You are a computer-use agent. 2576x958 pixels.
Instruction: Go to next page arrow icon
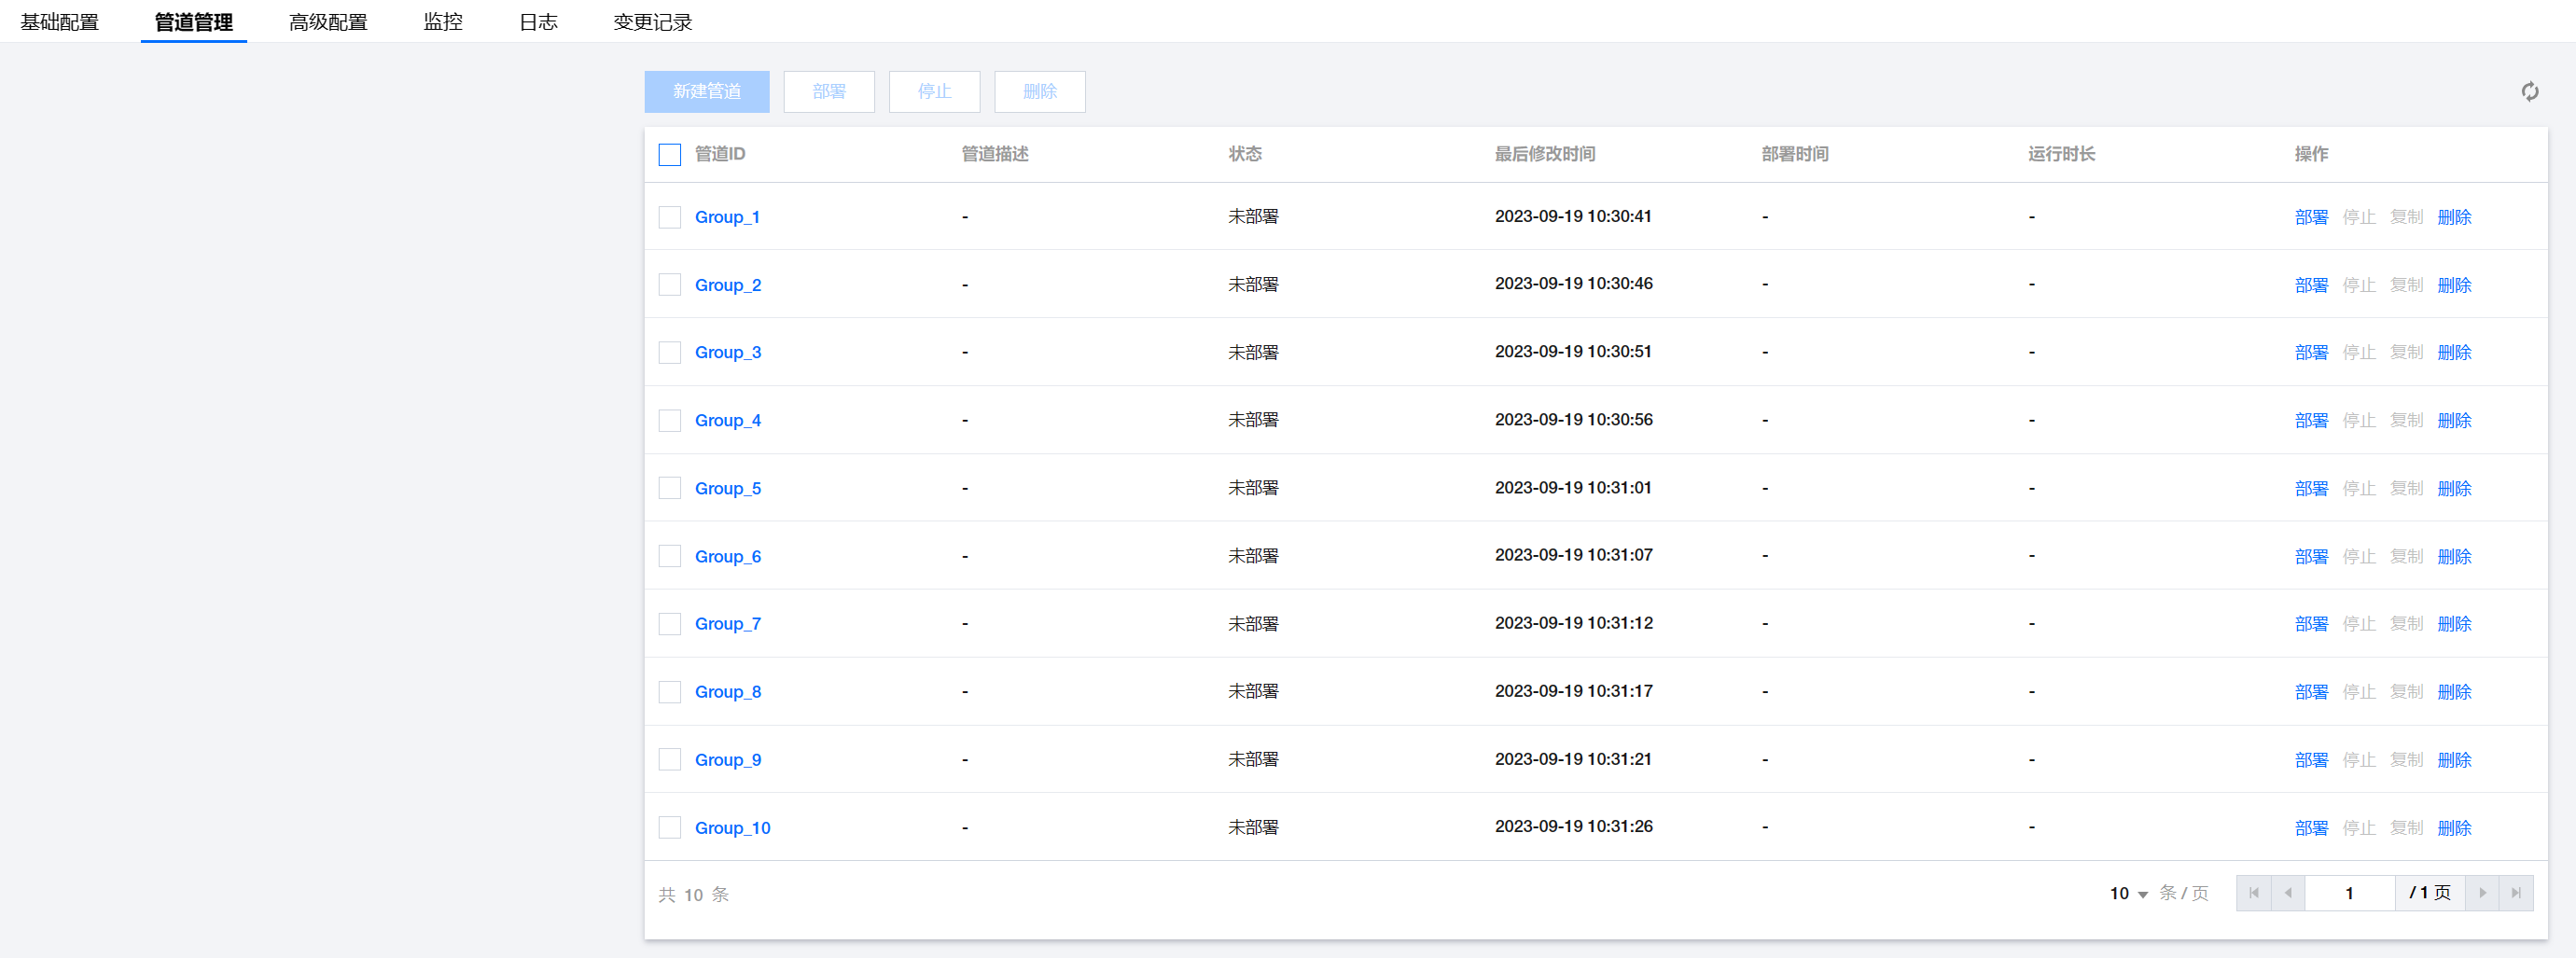click(x=2482, y=893)
